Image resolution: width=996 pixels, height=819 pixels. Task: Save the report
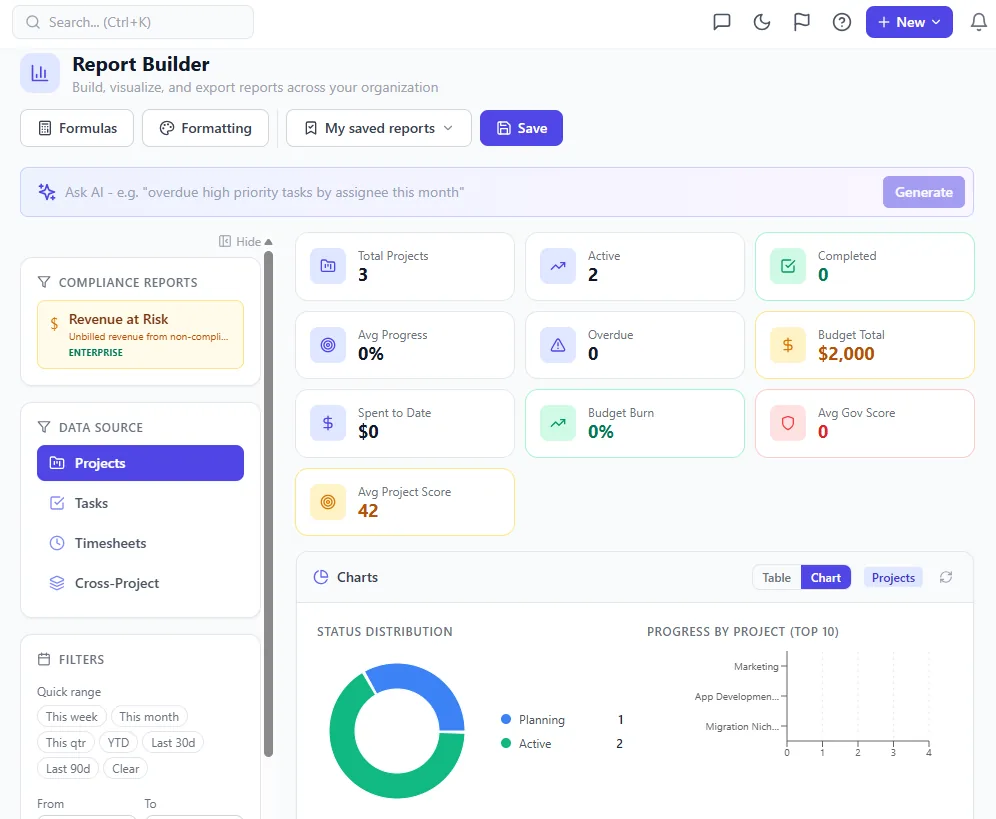click(x=521, y=128)
